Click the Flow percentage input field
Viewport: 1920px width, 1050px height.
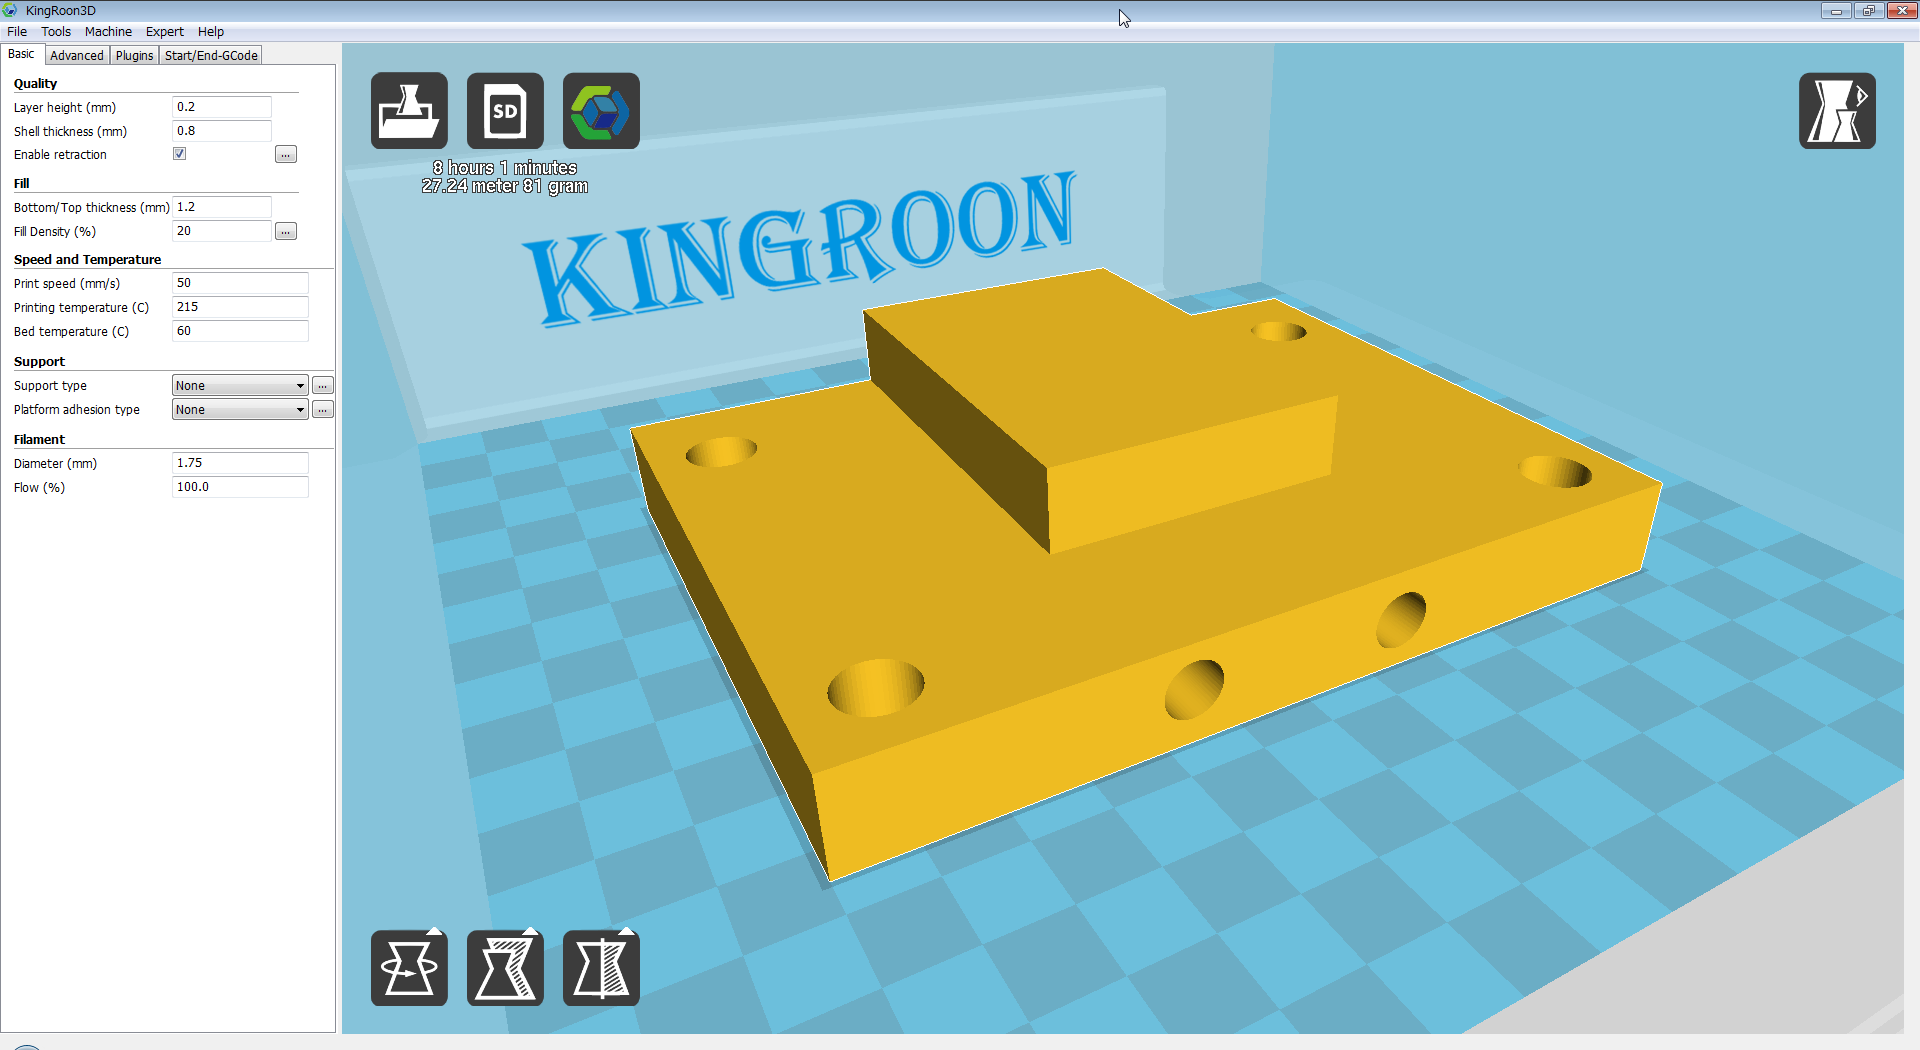[240, 487]
